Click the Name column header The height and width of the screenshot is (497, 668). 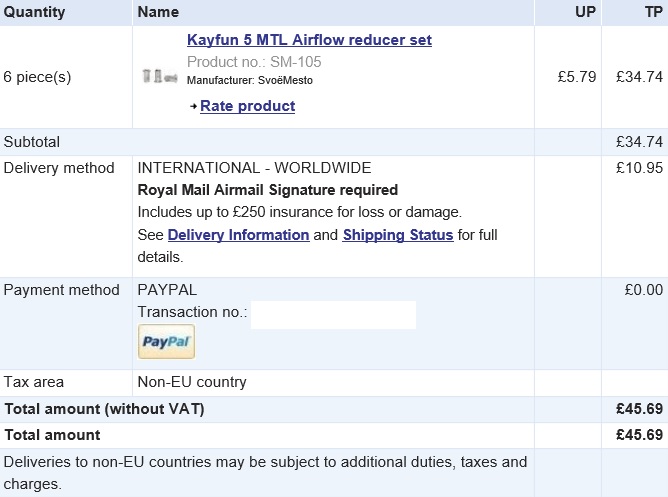pyautogui.click(x=158, y=12)
